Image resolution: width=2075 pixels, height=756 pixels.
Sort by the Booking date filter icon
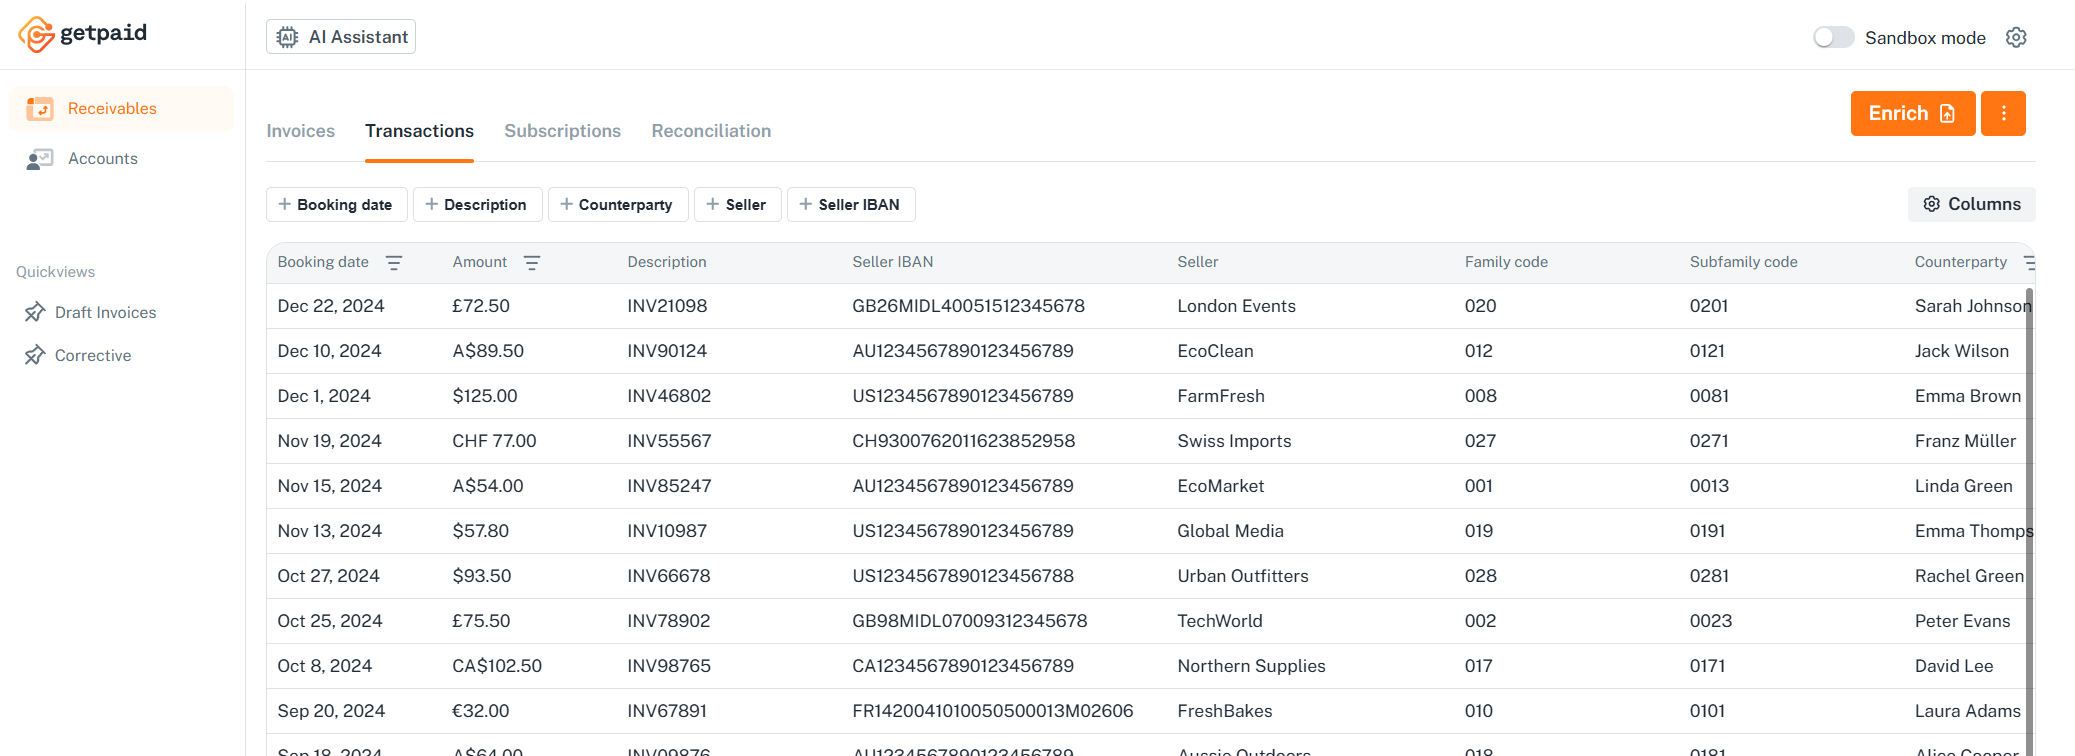(x=394, y=262)
